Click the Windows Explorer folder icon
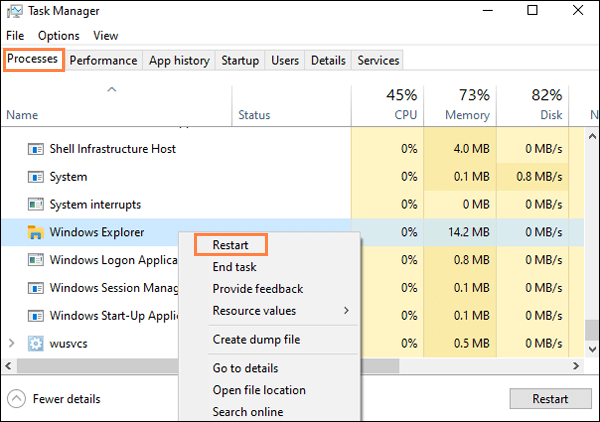The image size is (600, 422). tap(36, 232)
